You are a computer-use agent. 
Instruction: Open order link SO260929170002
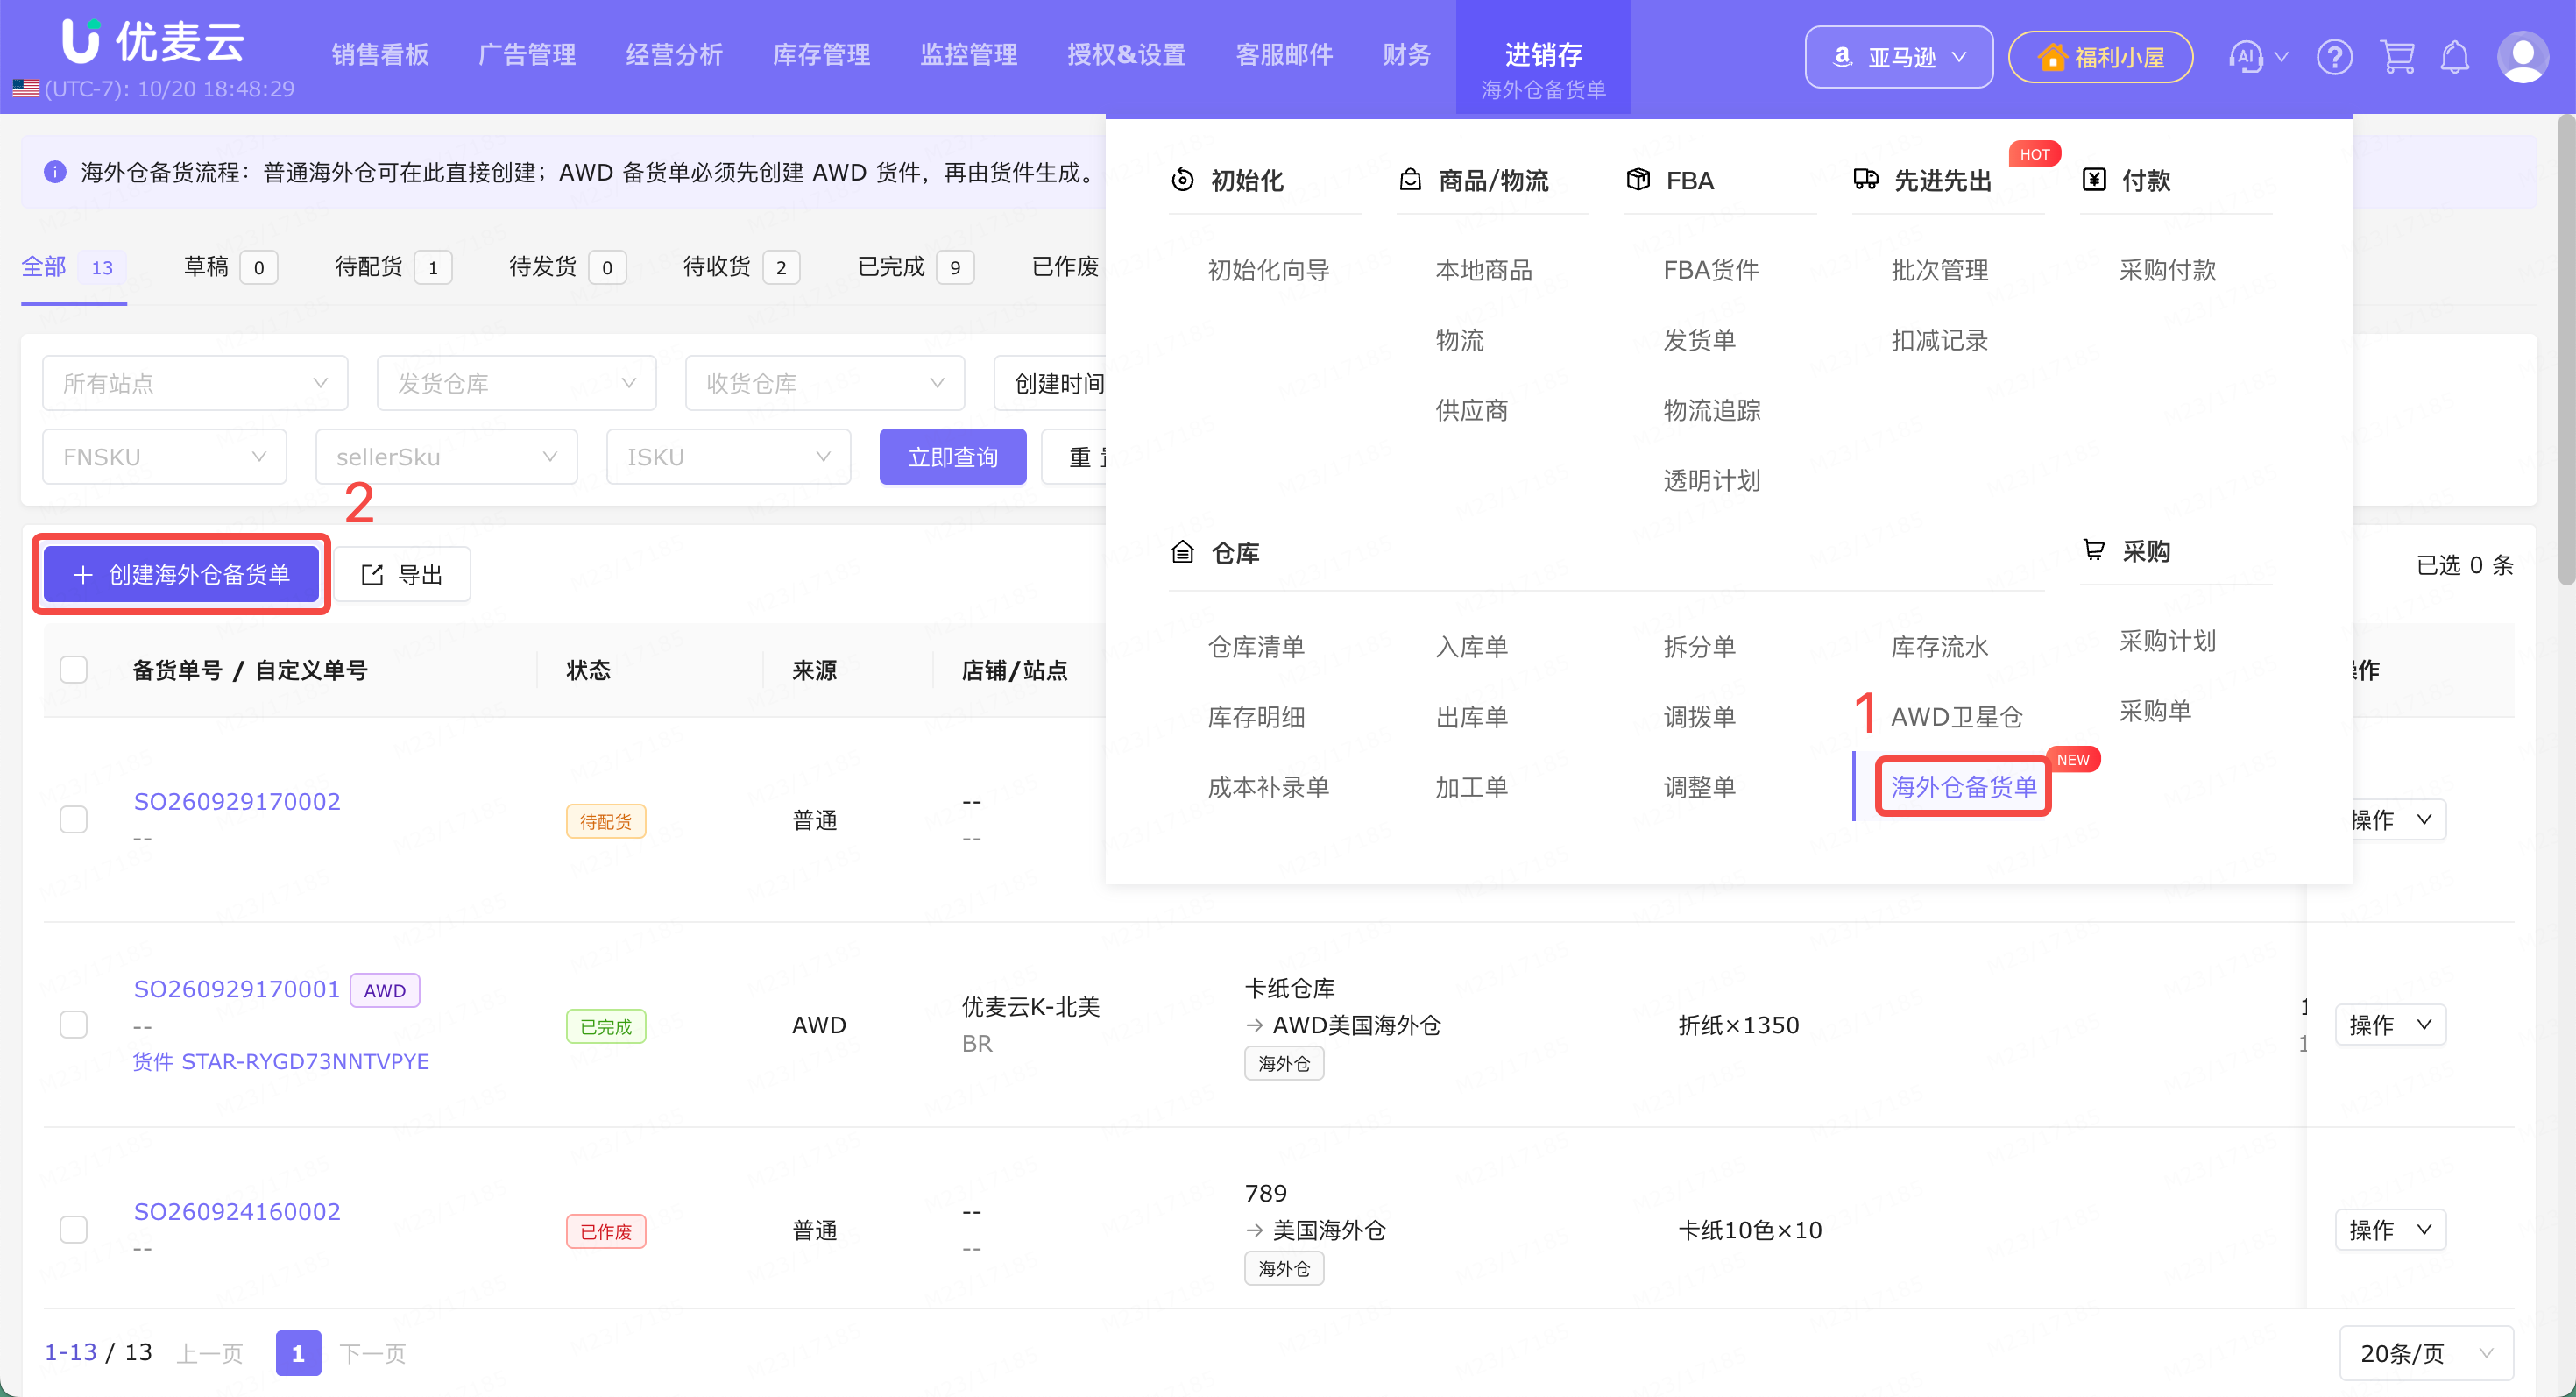click(237, 801)
